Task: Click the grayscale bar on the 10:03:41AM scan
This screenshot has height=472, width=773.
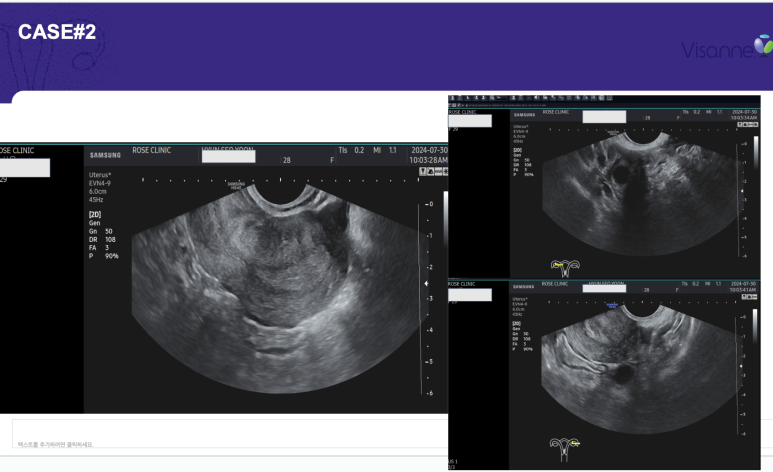Action: 755,326
